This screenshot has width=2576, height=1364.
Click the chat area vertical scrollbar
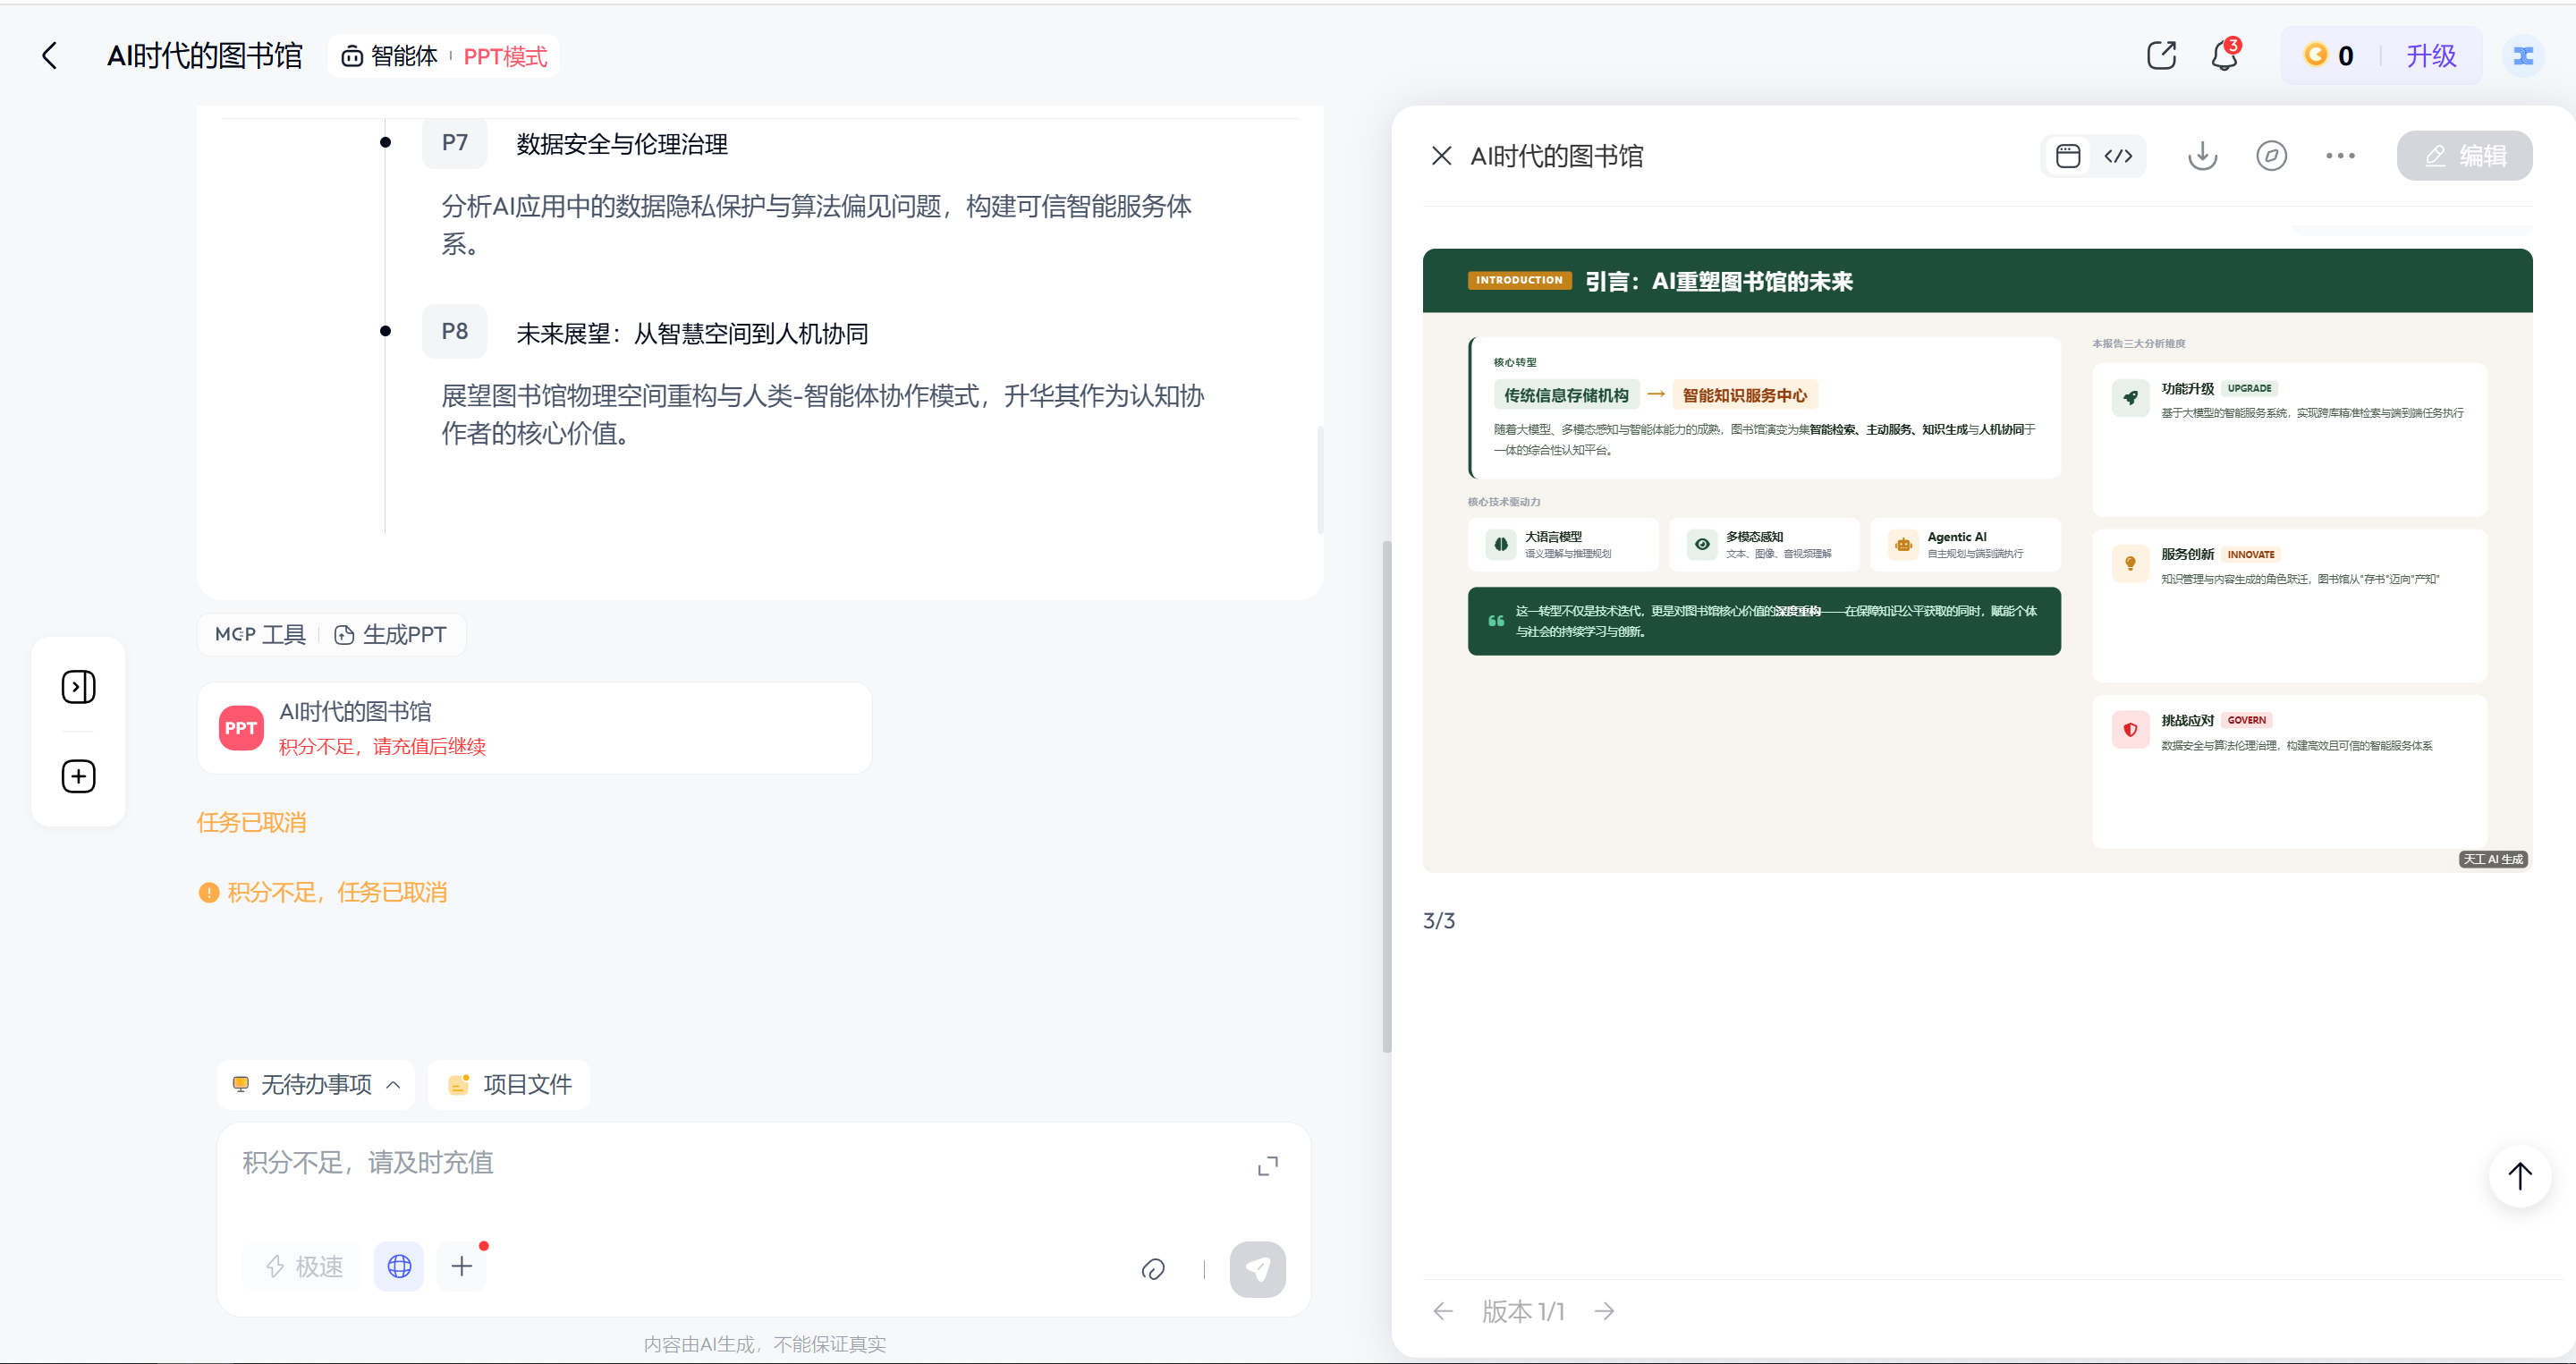pos(1386,797)
